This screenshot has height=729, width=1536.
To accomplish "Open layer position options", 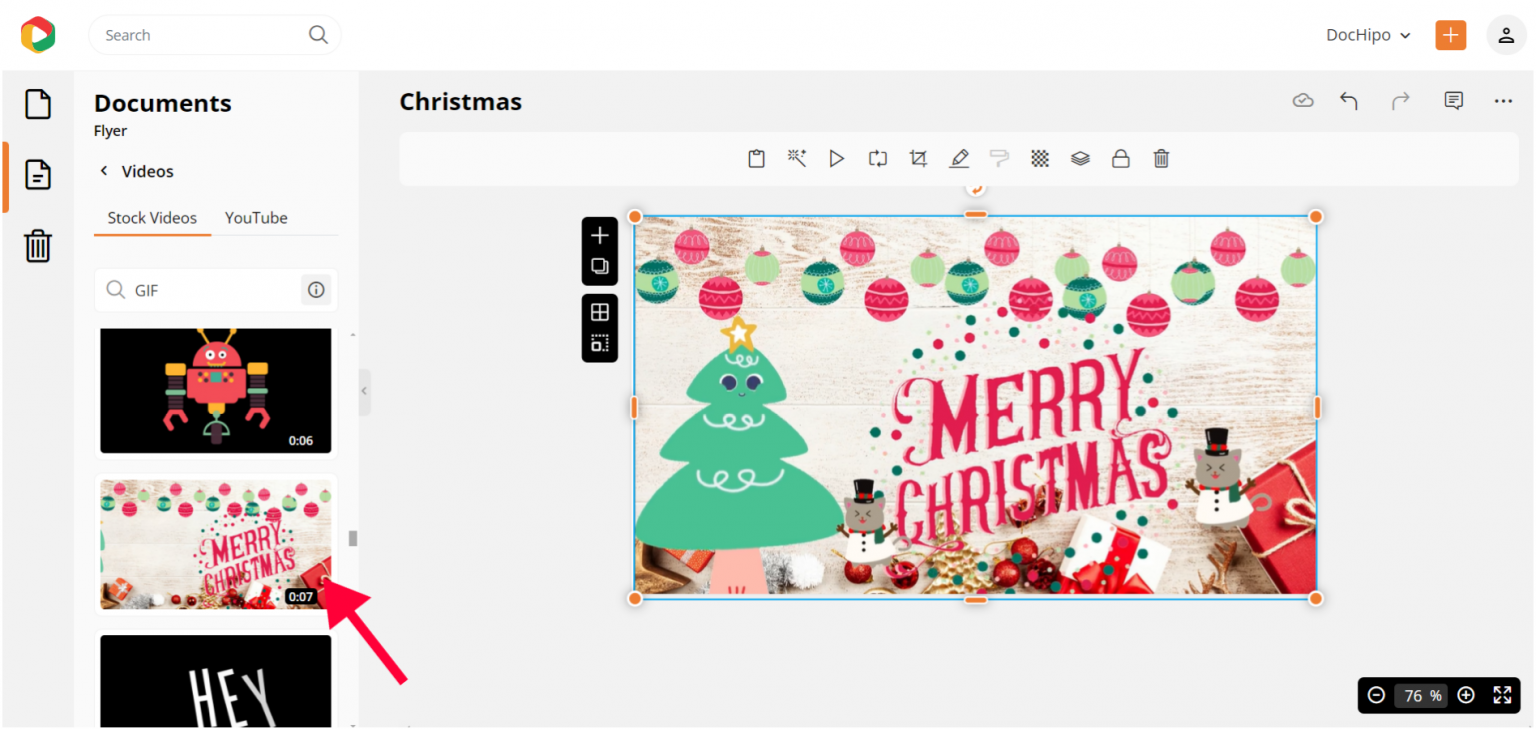I will (1079, 158).
